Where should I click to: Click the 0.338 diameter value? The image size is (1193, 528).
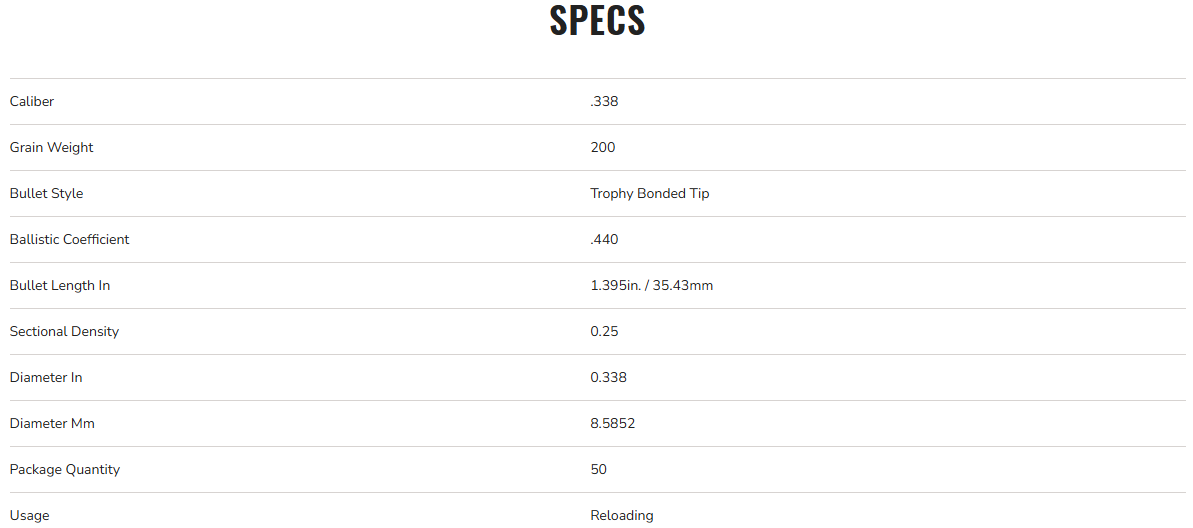click(x=608, y=377)
